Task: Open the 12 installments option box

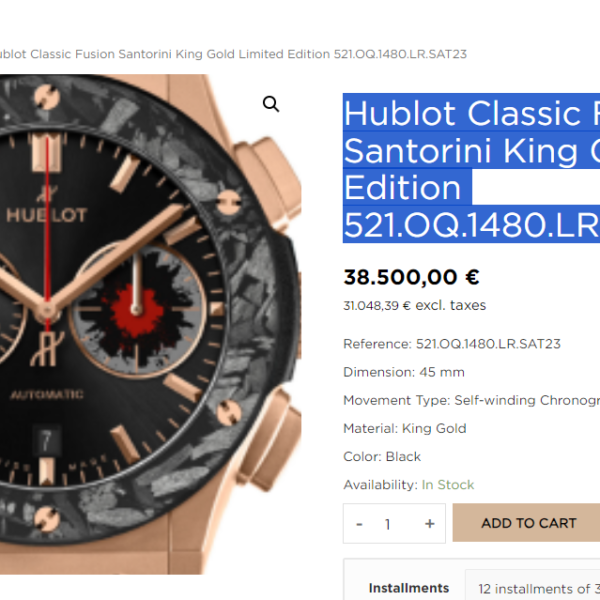Action: [x=533, y=585]
